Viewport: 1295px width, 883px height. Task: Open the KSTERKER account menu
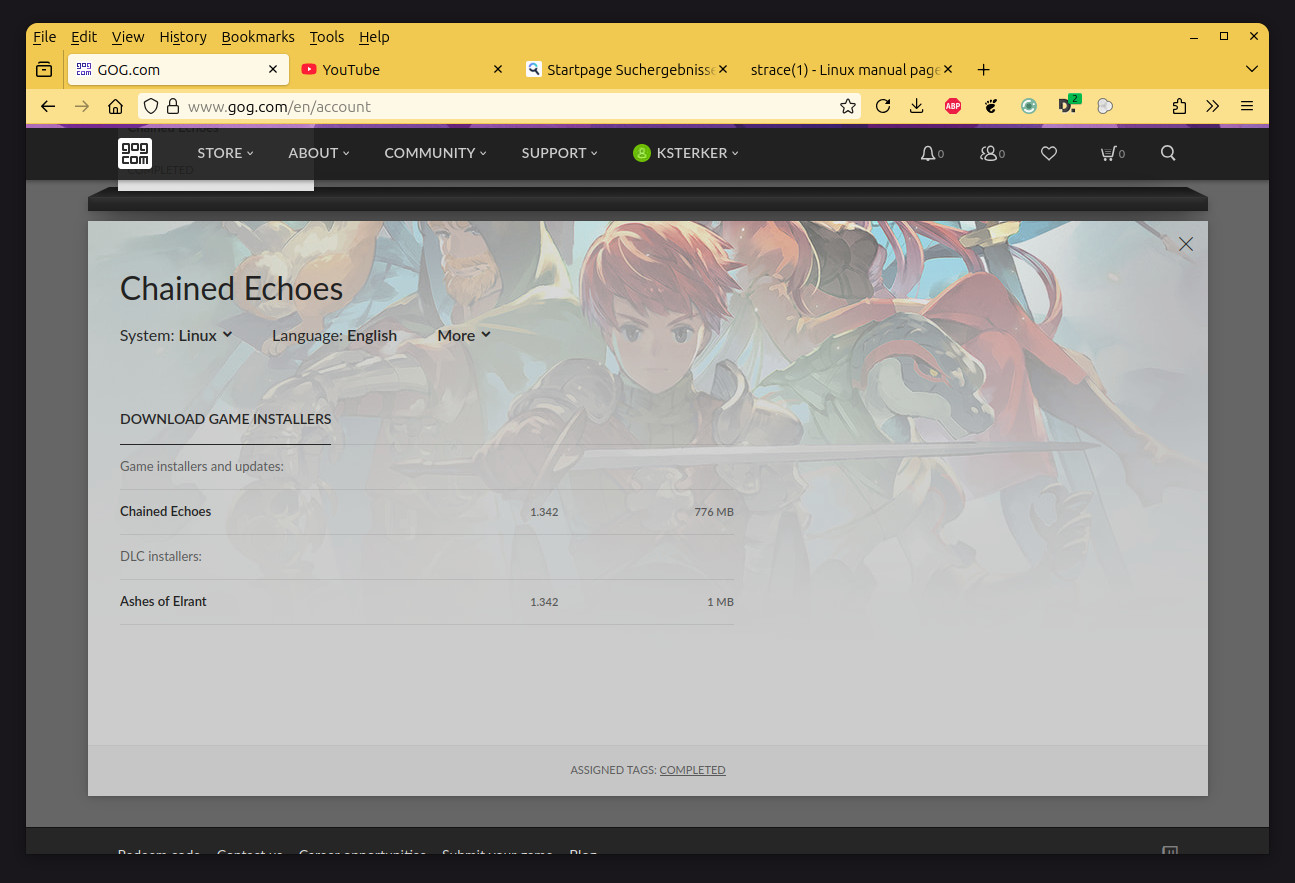(x=686, y=153)
